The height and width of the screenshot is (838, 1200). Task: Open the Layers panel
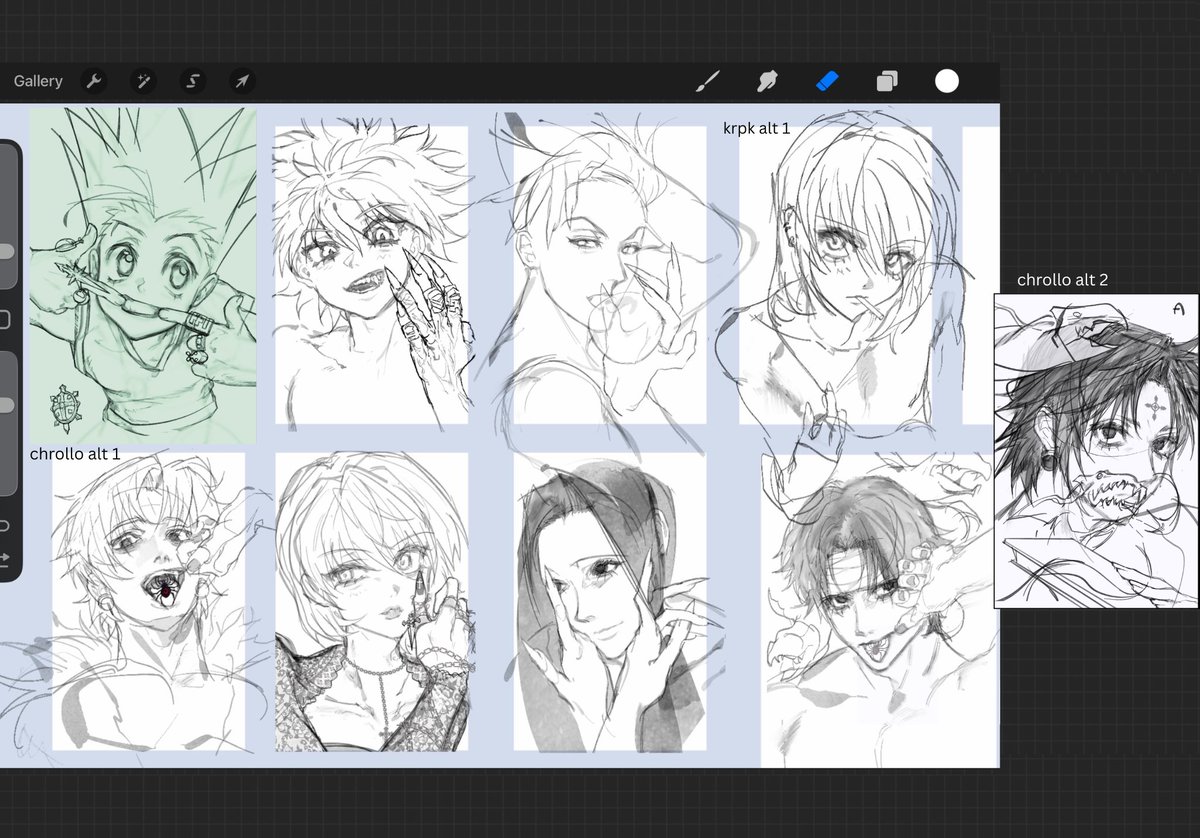tap(887, 81)
